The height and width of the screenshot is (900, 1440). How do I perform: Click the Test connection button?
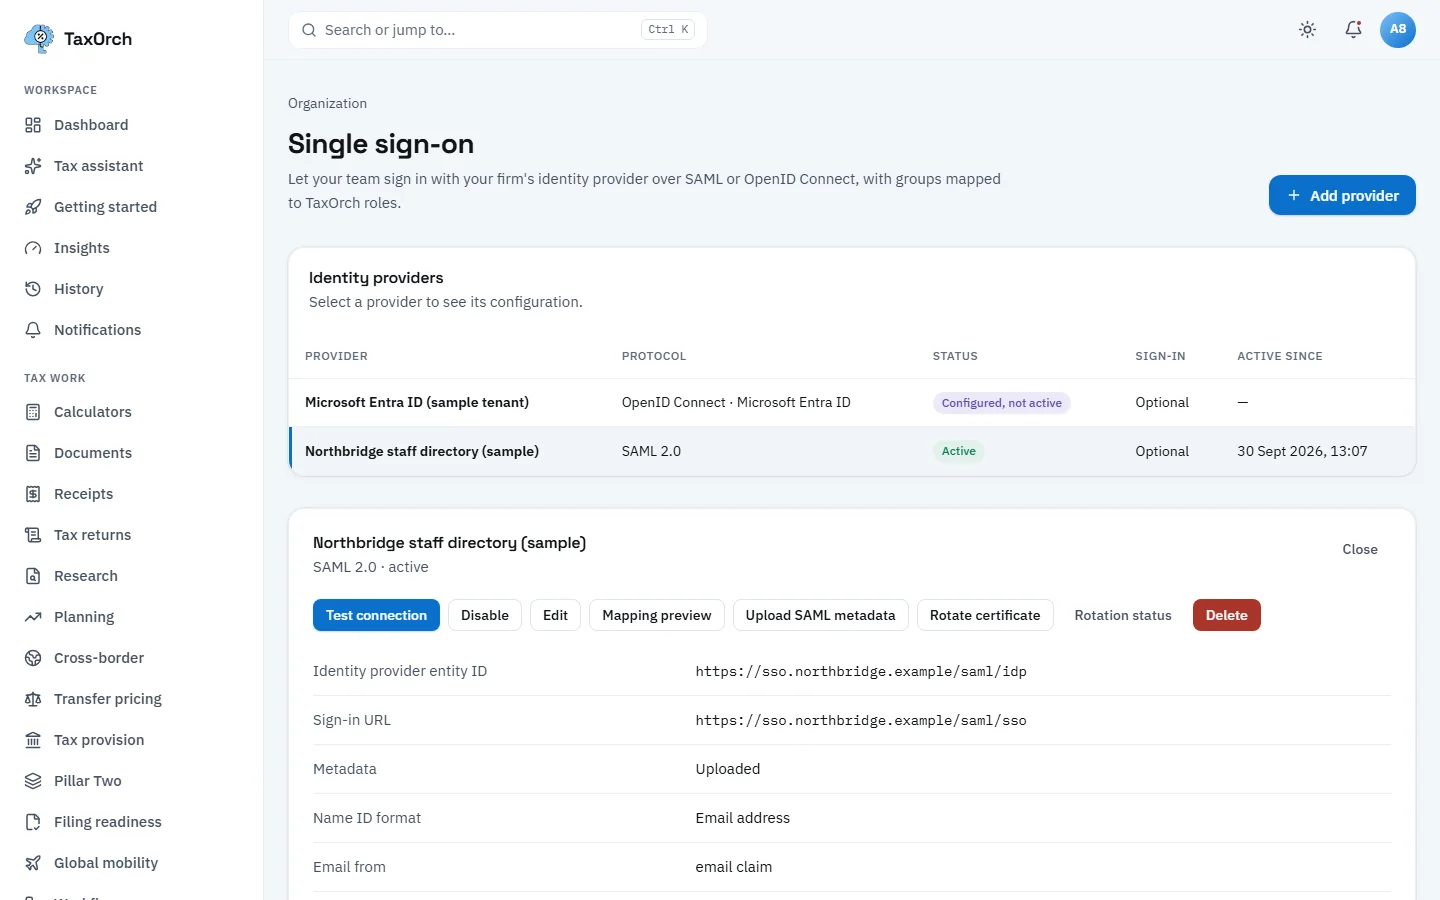pyautogui.click(x=376, y=615)
